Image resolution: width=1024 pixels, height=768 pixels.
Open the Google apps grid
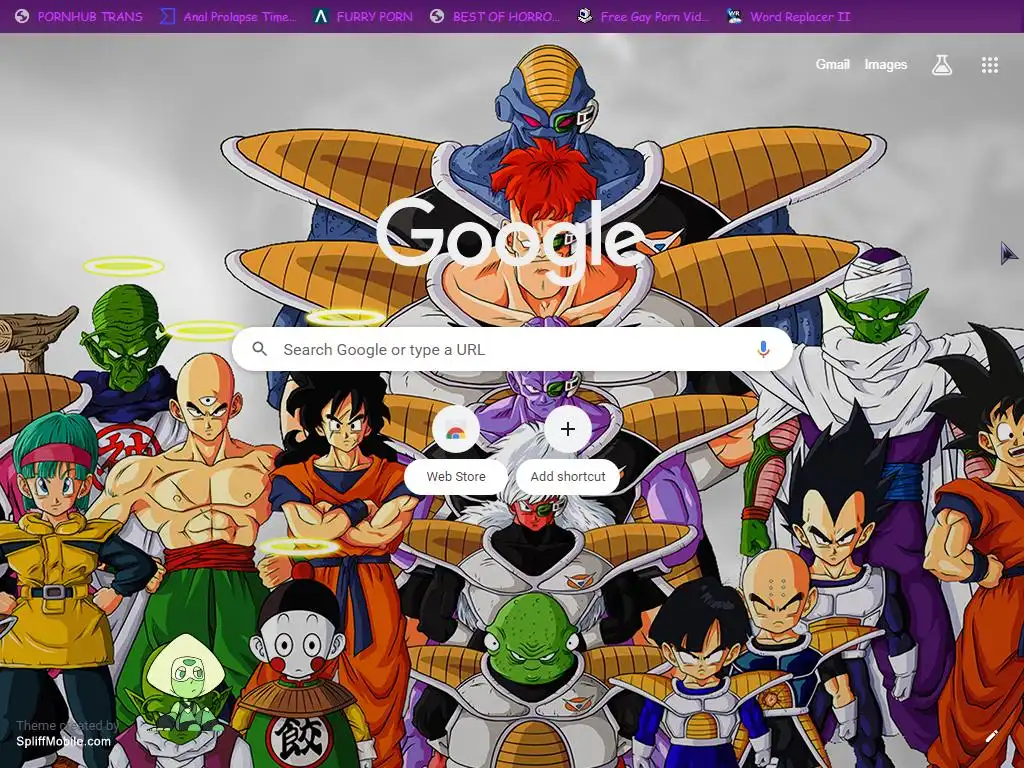(989, 65)
